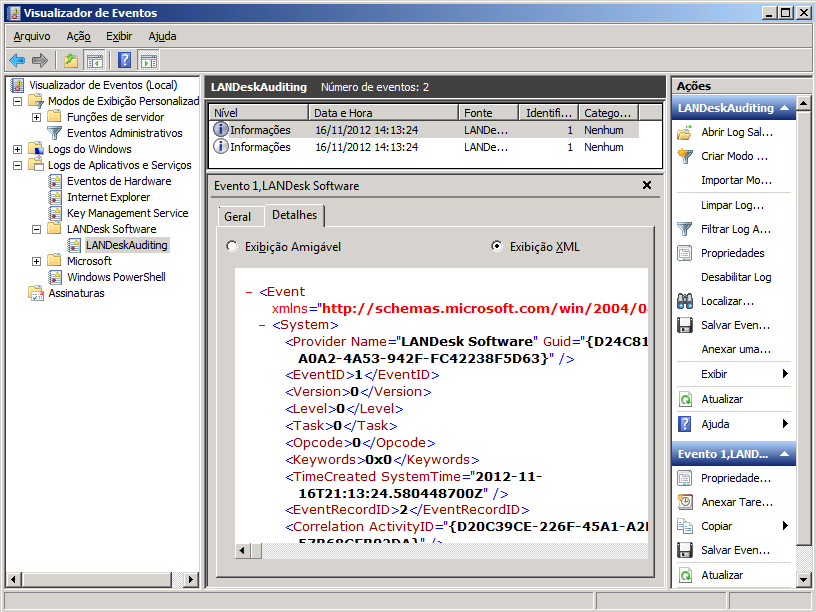Select the Eventos Administrativos tree item
Screen dimensions: 816x612
[124, 133]
